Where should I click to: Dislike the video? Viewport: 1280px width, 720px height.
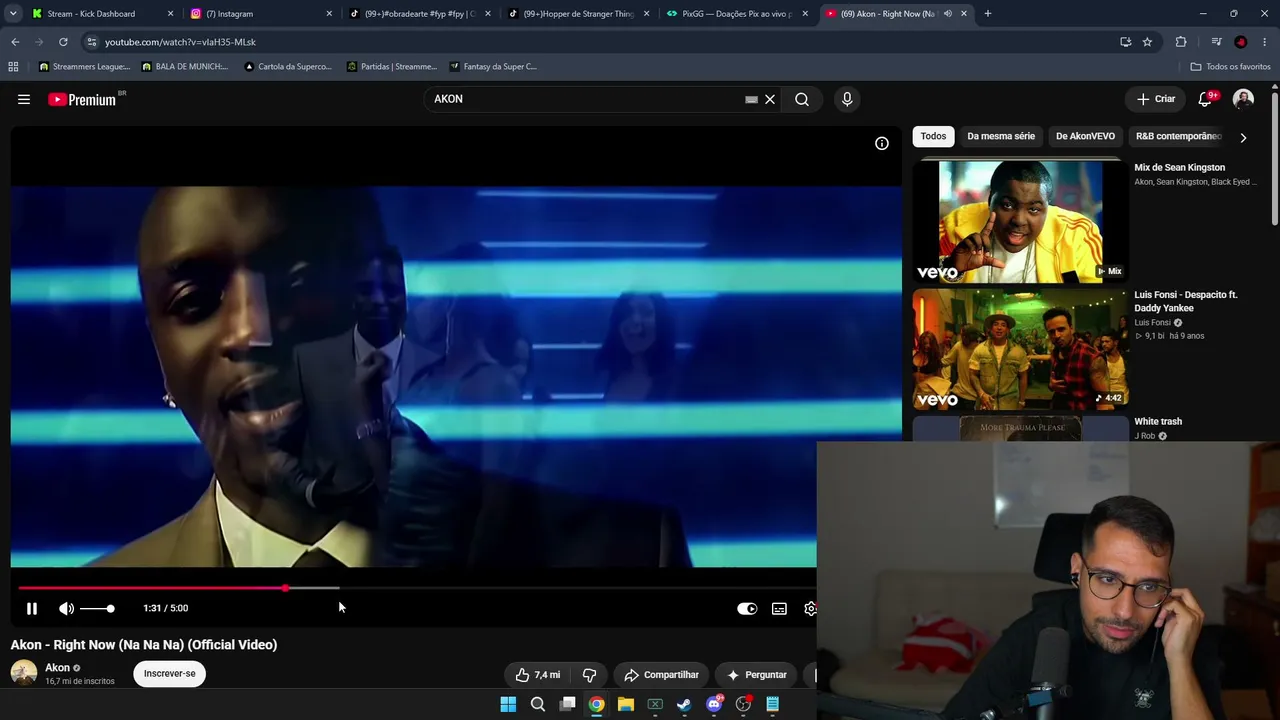(x=590, y=675)
